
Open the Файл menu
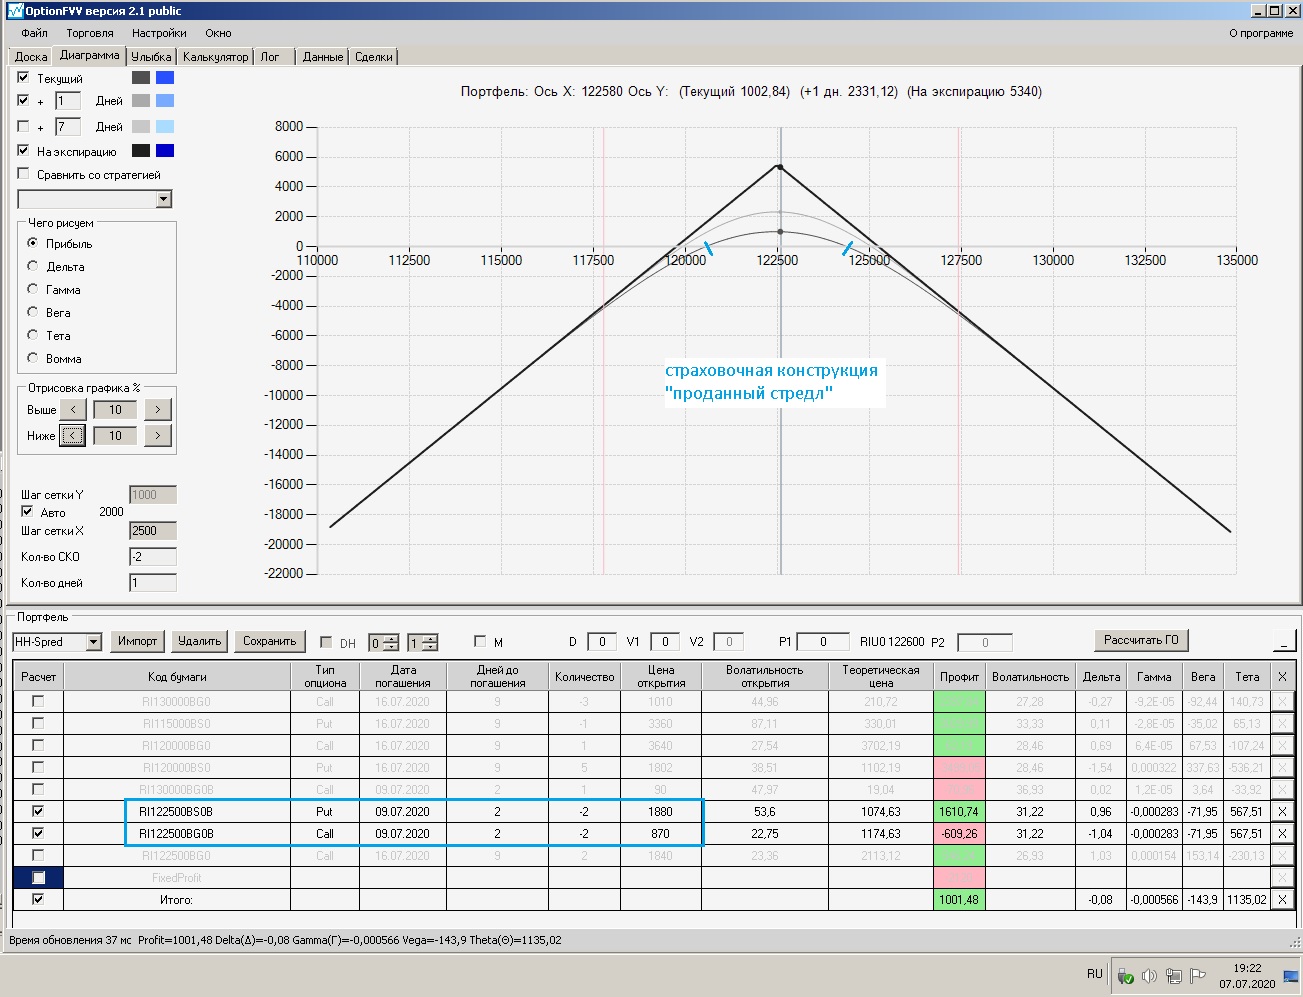click(34, 33)
